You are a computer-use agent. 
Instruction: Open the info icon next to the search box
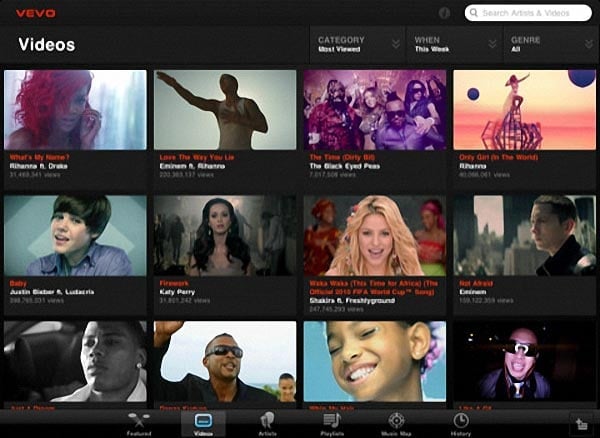(x=444, y=13)
